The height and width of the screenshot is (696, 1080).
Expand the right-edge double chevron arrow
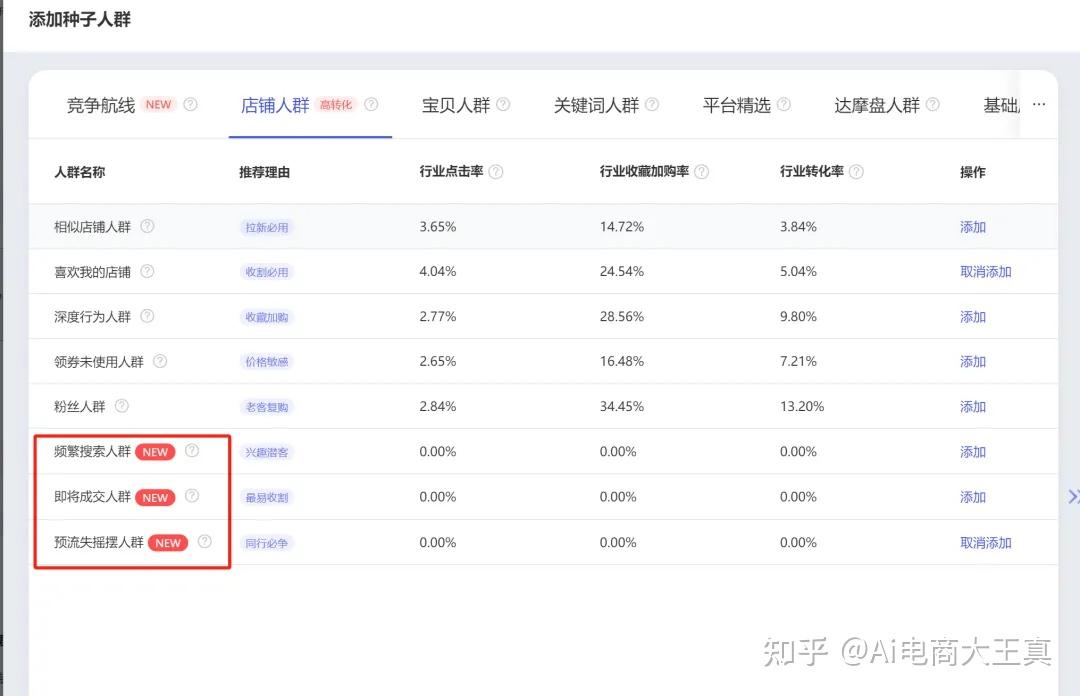tap(1073, 496)
